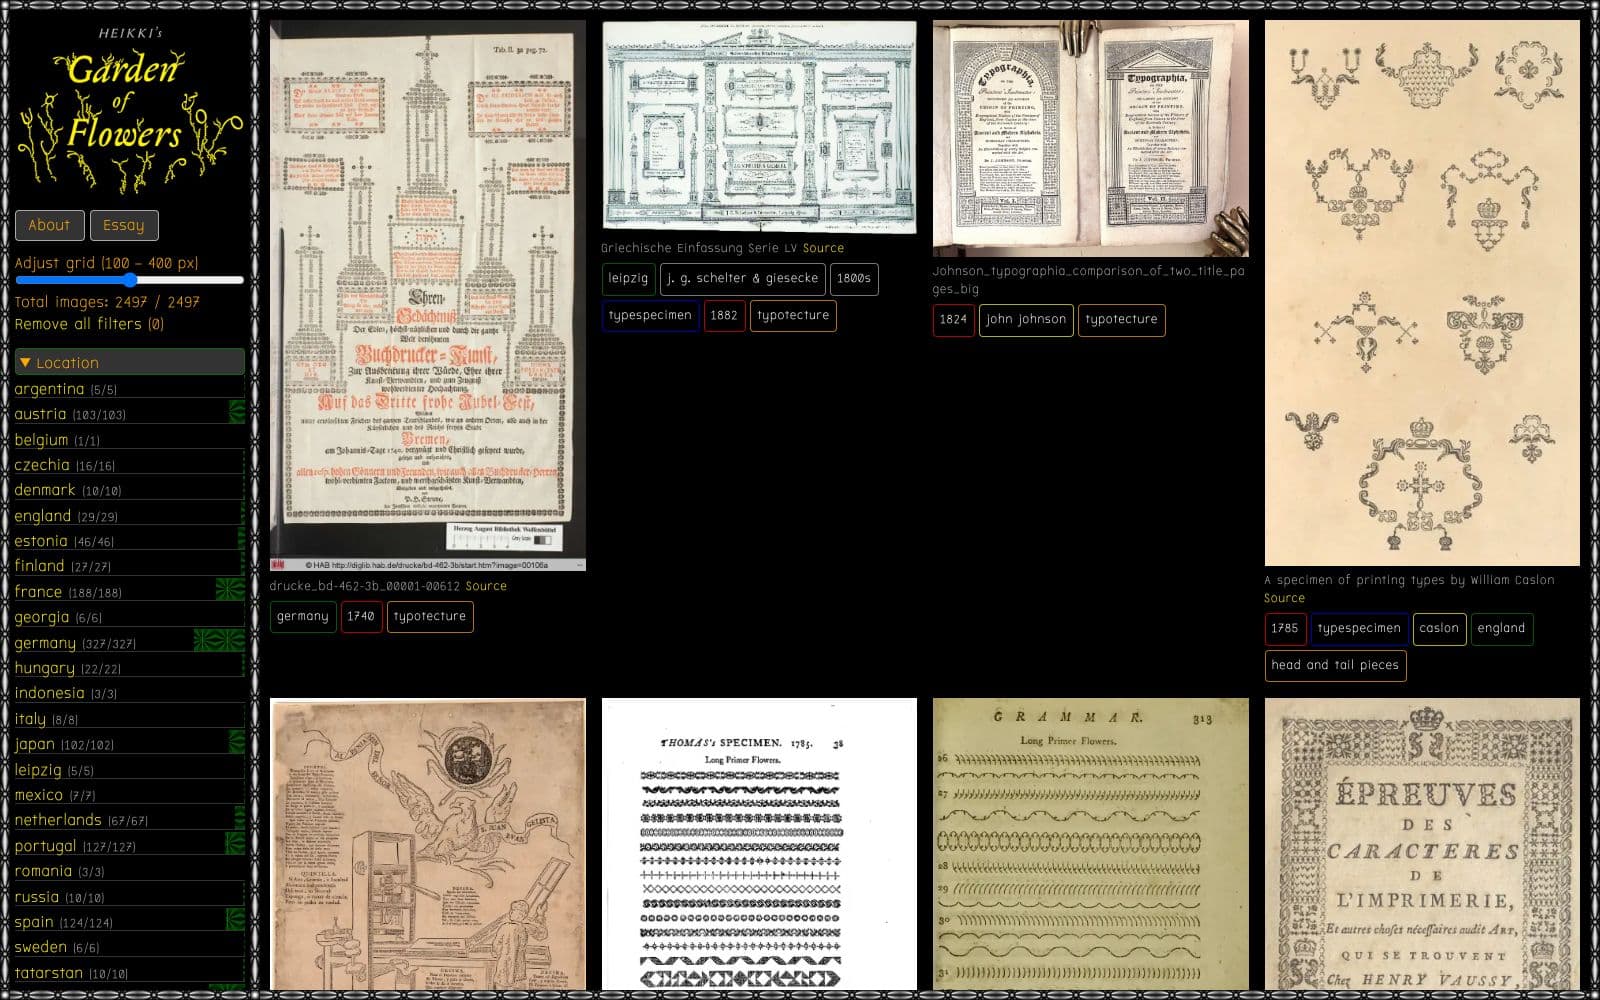Click the Garden of Flowers logo
The image size is (1600, 1000).
130,108
